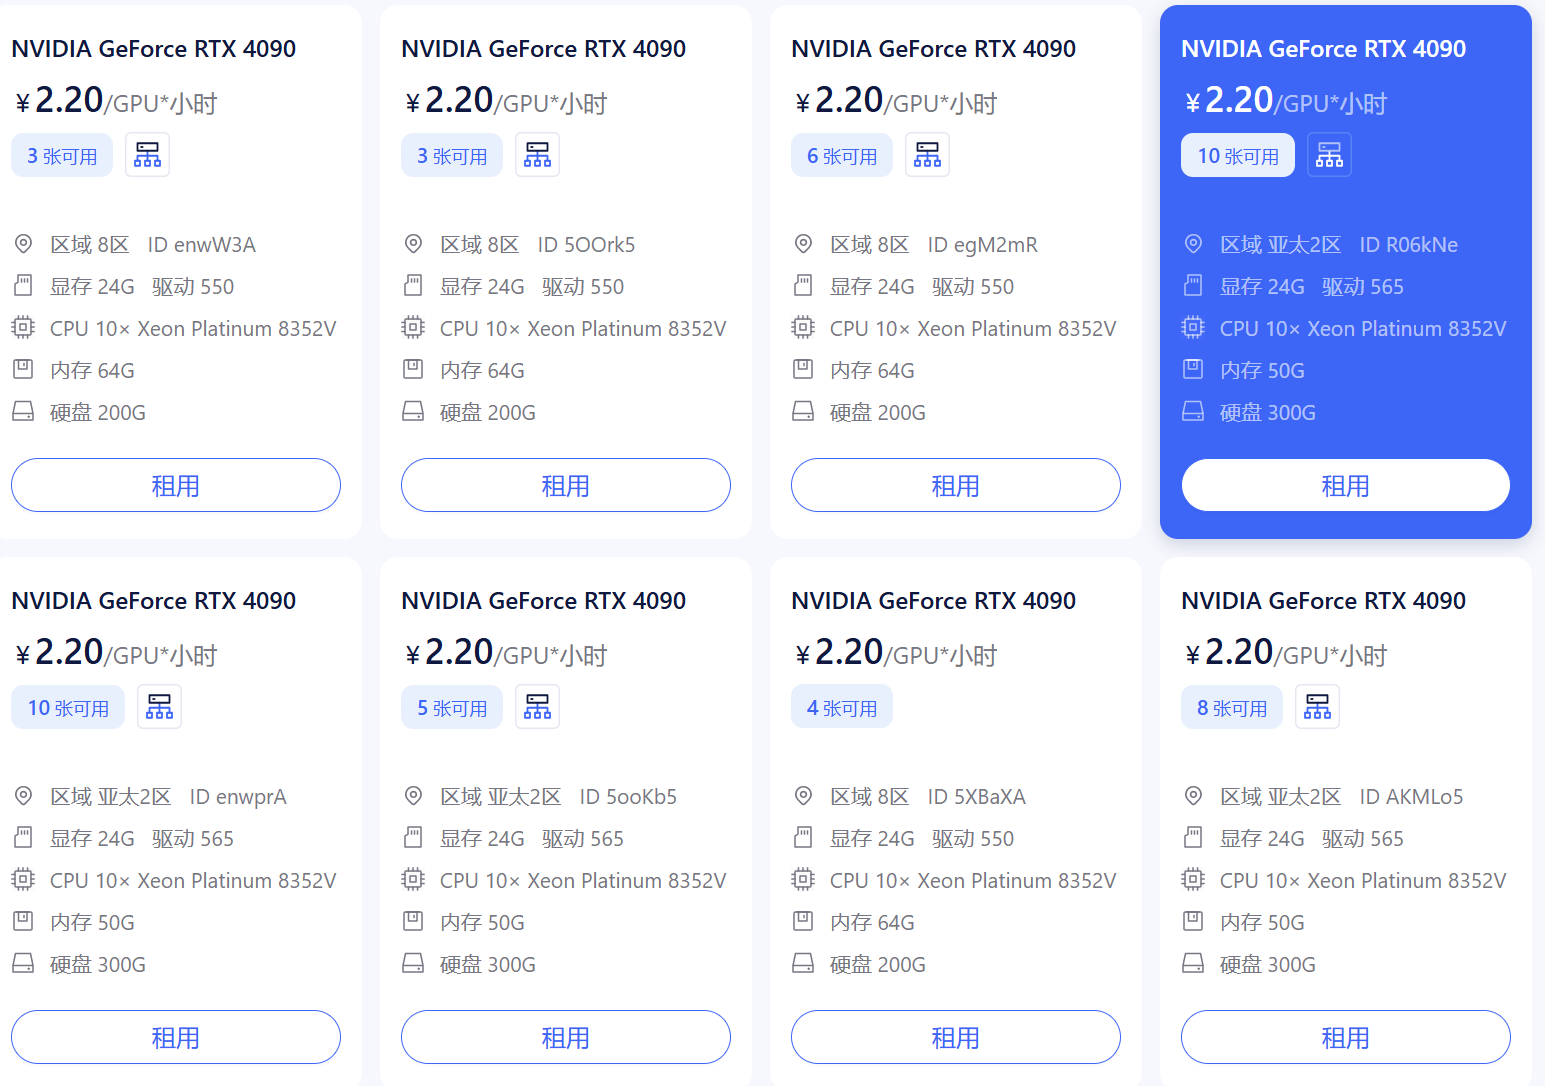Click '驱动 550' on 5XBaXA card

[973, 839]
